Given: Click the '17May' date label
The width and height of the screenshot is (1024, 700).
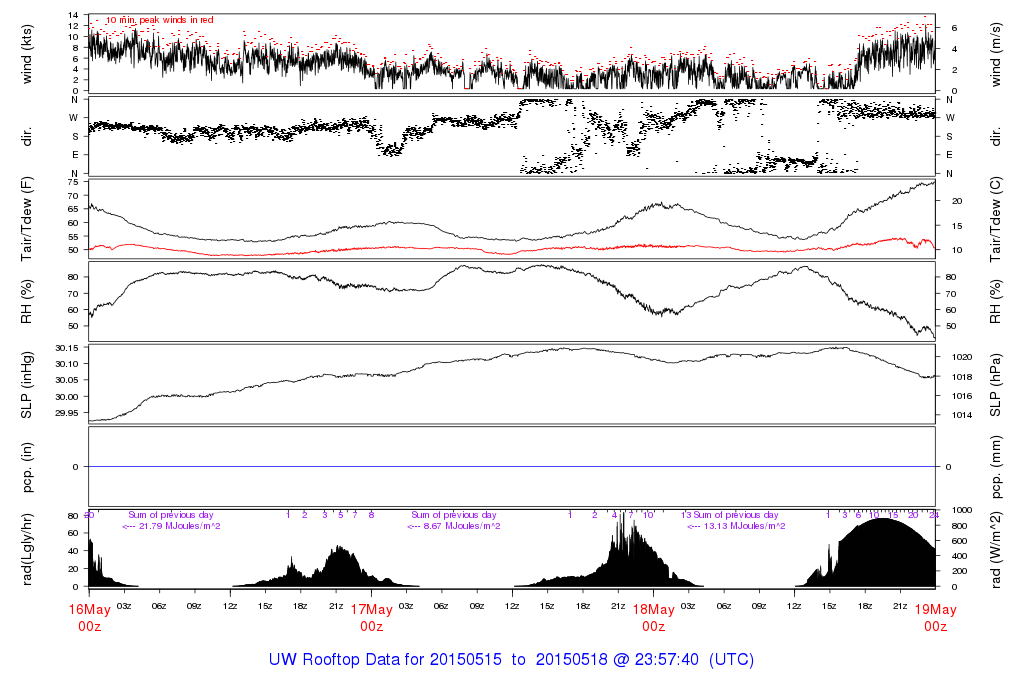Looking at the screenshot, I should pos(372,609).
